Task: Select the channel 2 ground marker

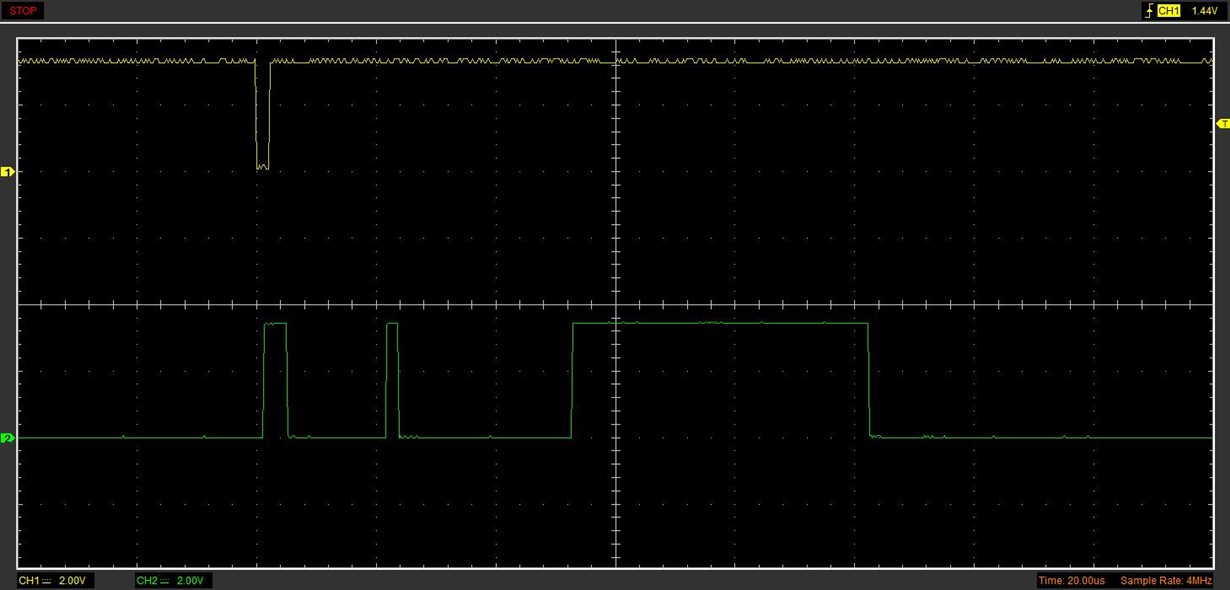Action: click(x=7, y=438)
